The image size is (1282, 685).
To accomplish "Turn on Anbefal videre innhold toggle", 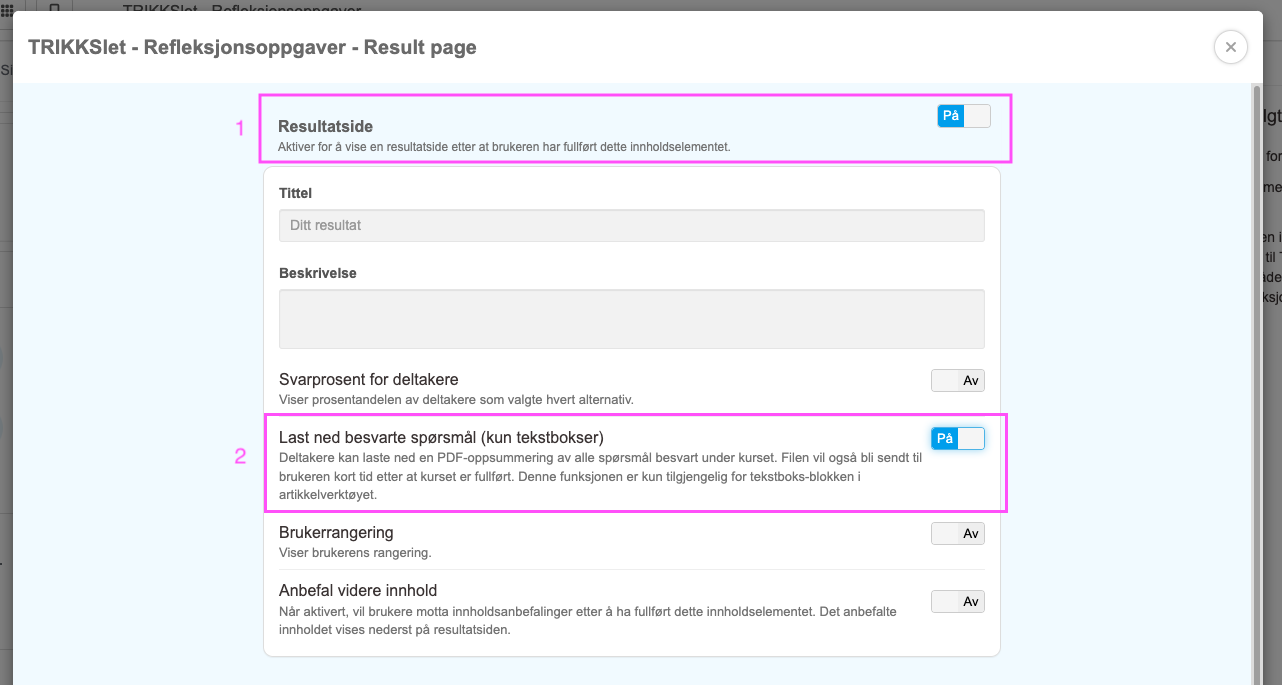I will click(x=958, y=601).
